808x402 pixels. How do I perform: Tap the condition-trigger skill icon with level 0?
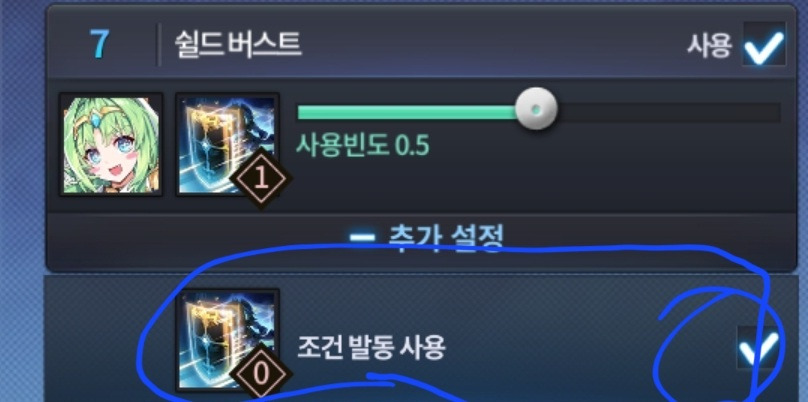click(227, 340)
